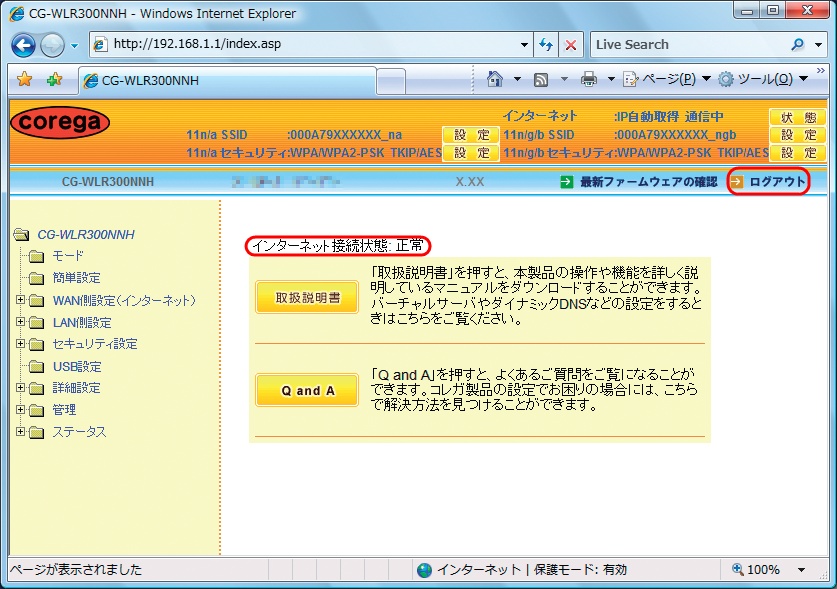The width and height of the screenshot is (837, 589).
Task: Expand the ステータス plus box
Action: pos(20,431)
